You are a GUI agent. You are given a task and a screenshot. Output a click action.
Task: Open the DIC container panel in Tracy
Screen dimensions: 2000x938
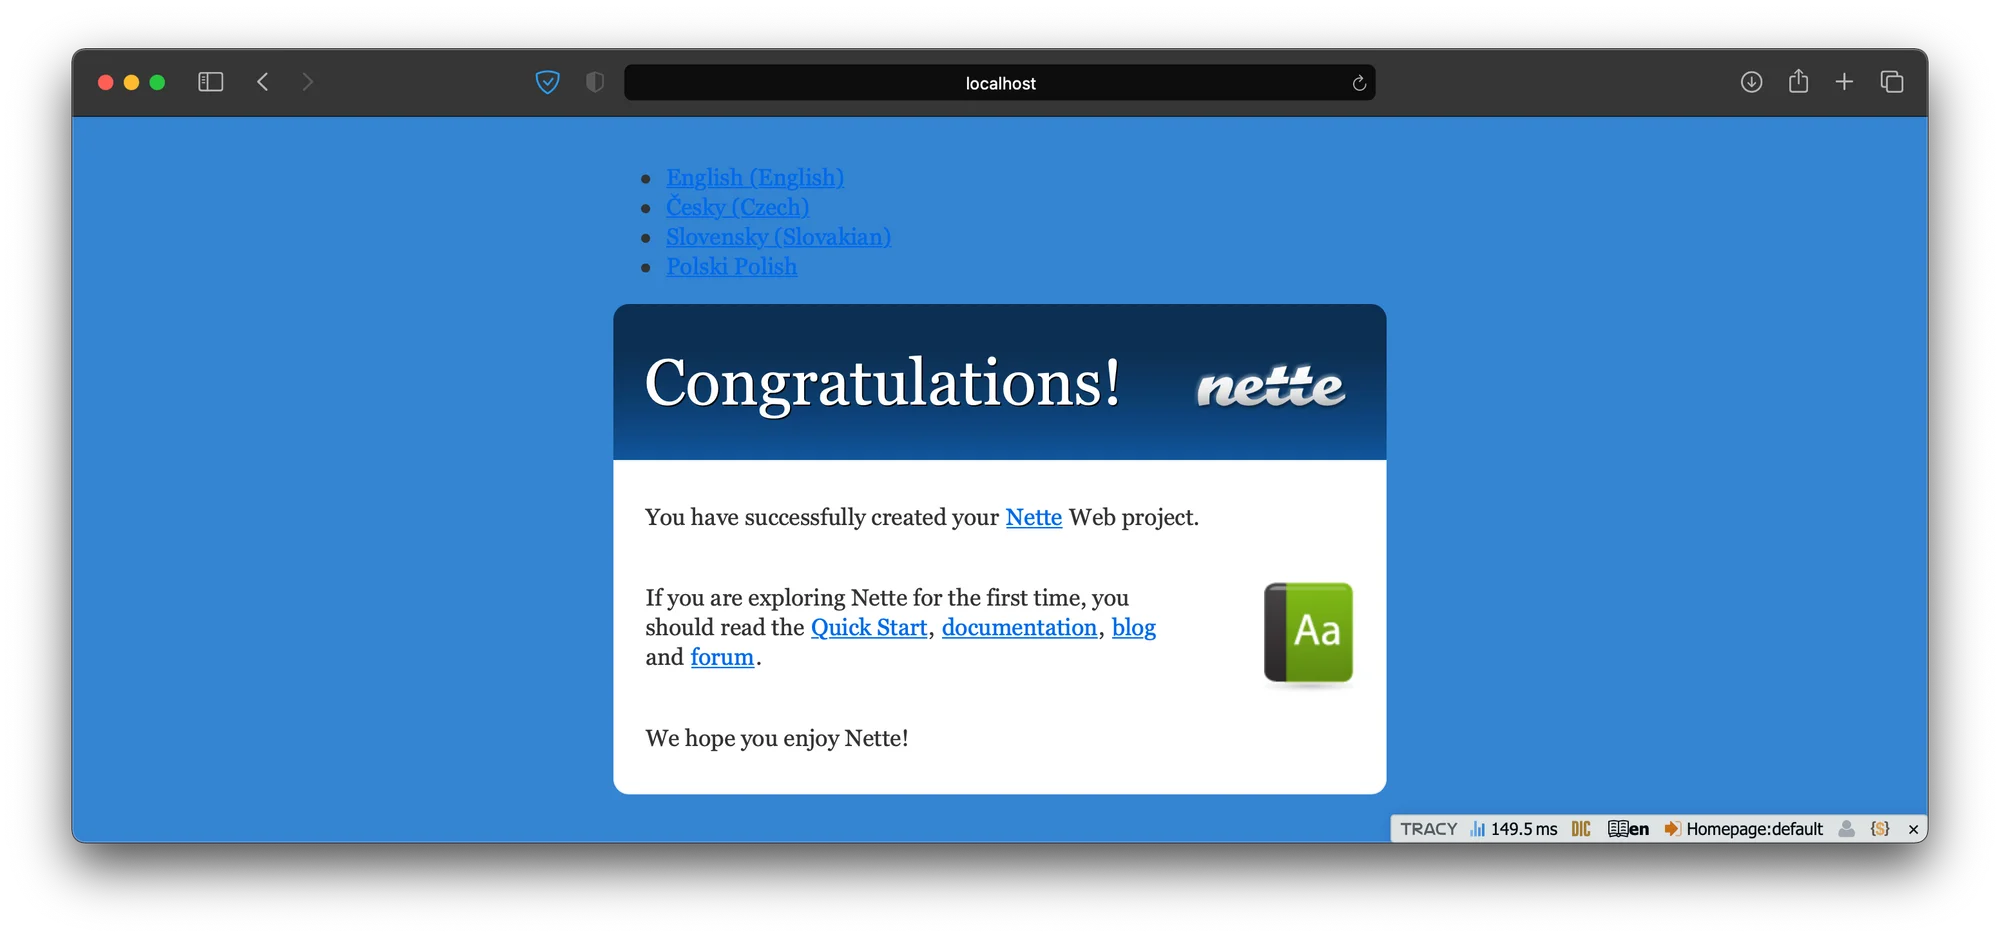pyautogui.click(x=1581, y=829)
